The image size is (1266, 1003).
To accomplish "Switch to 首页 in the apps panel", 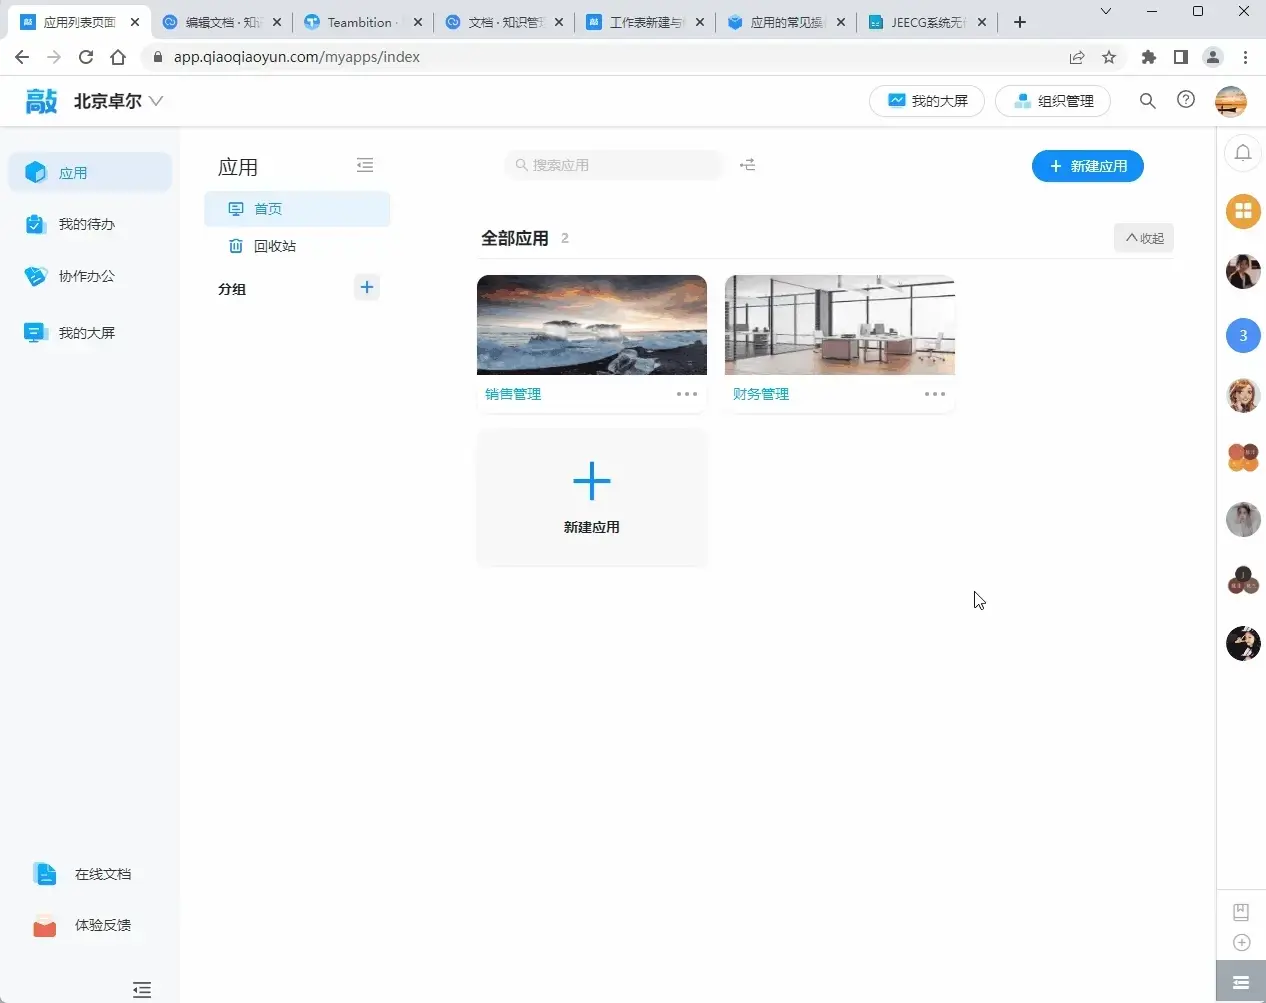I will tap(267, 208).
